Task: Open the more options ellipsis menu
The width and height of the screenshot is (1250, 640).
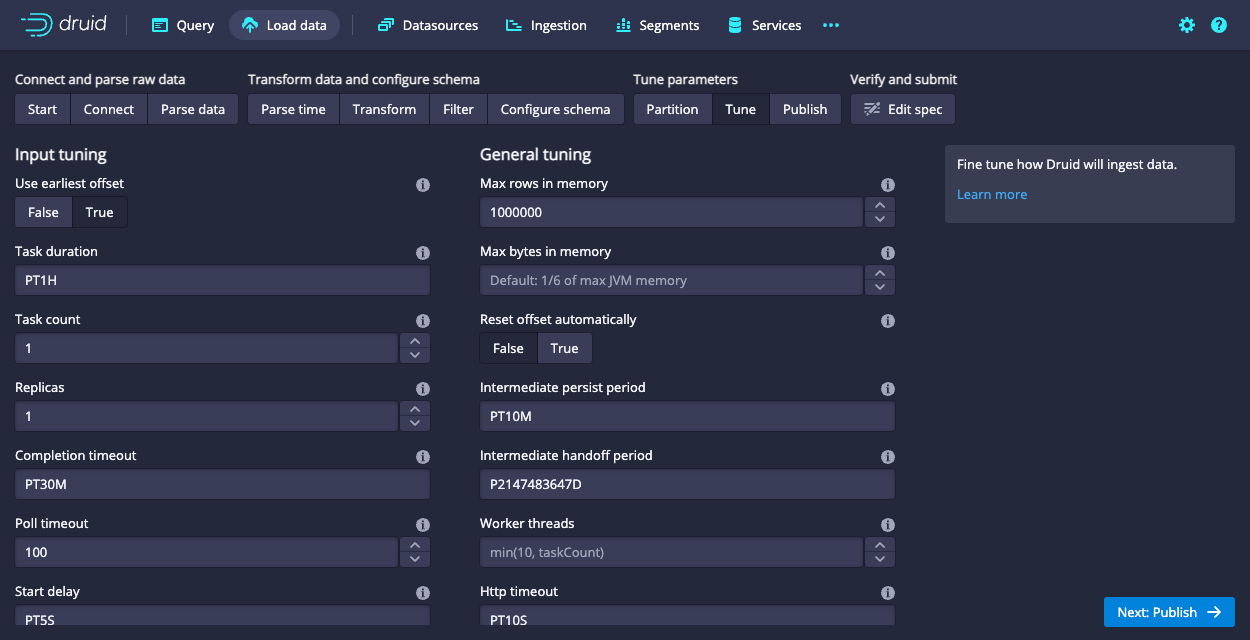Action: pyautogui.click(x=830, y=25)
